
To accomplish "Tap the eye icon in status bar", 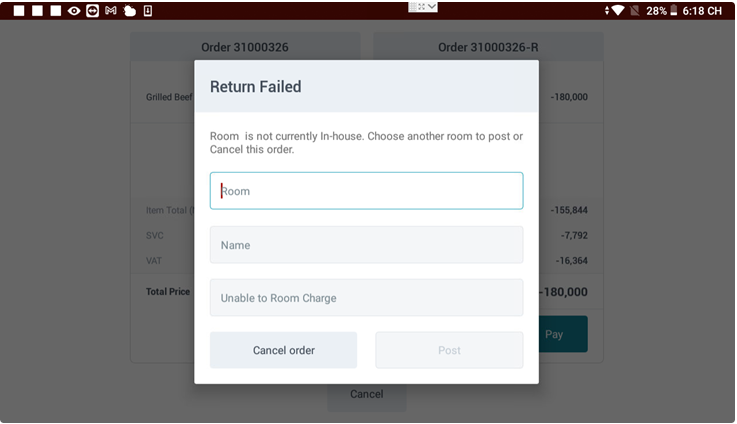I will (74, 11).
